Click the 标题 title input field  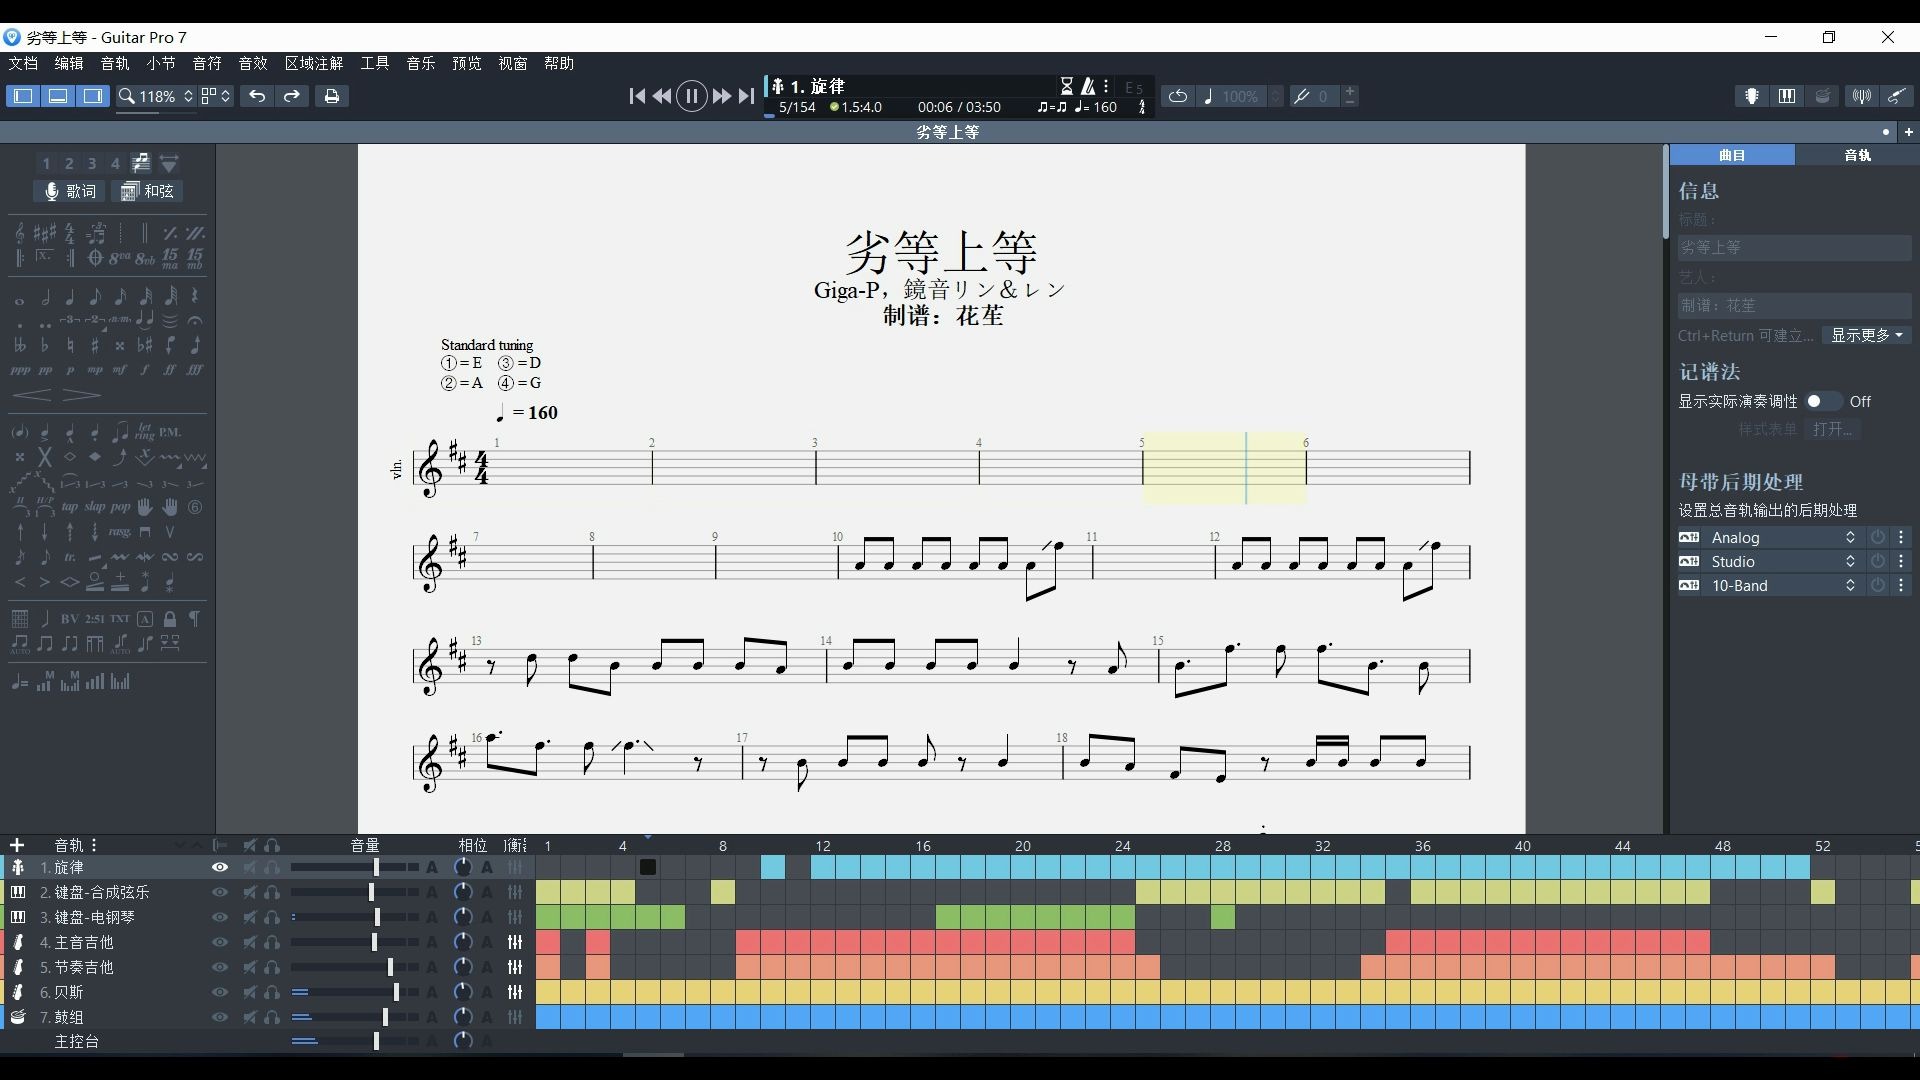[1794, 247]
